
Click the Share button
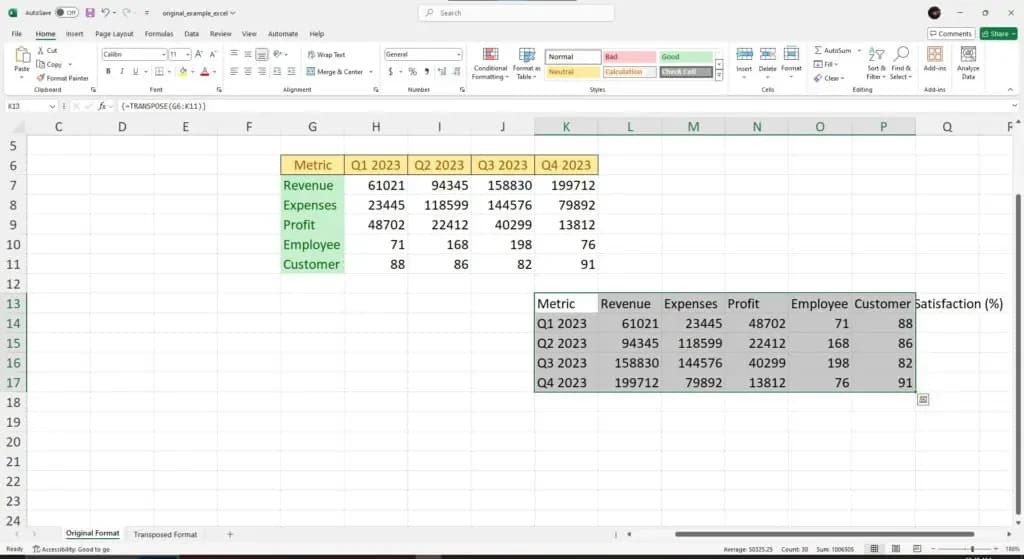click(x=999, y=33)
